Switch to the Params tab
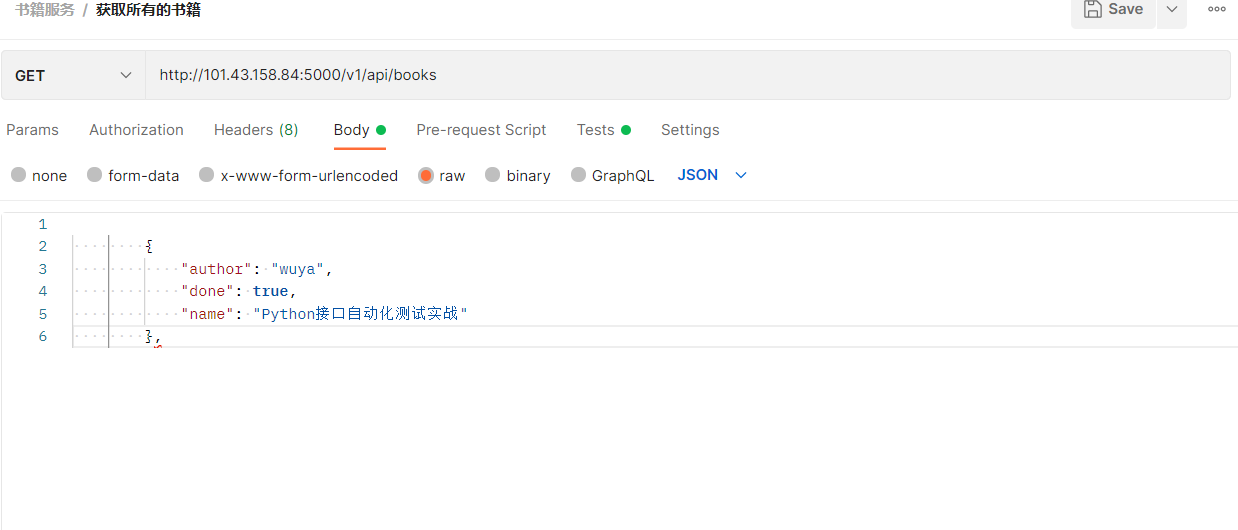The height and width of the screenshot is (530, 1238). [32, 130]
